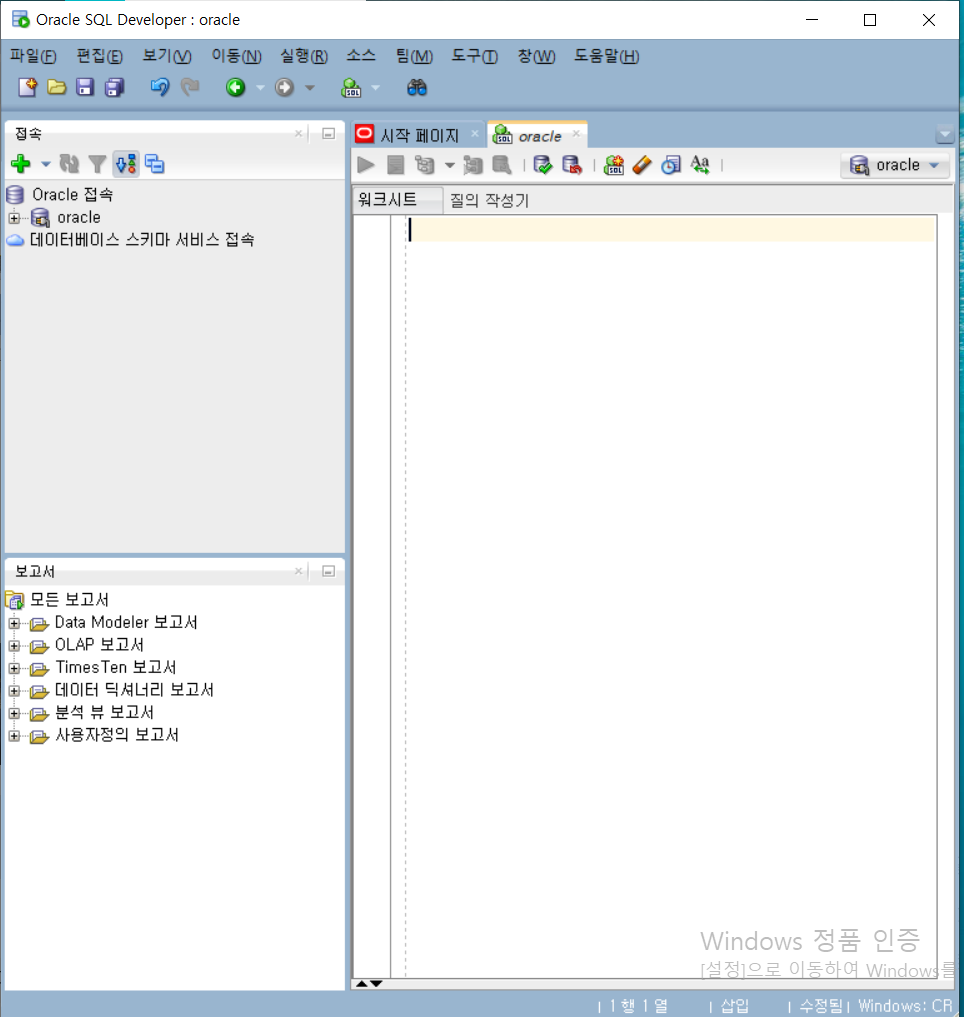Expand the oracle connection node

(14, 218)
